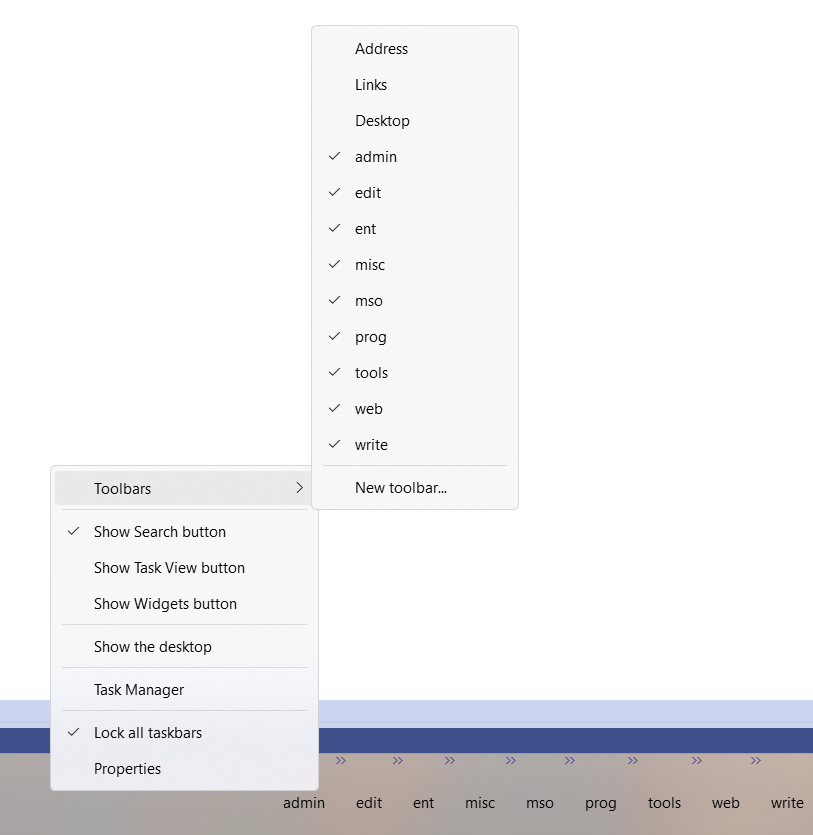Choose Show the desktop
Screen dimensions: 813x835
click(x=185, y=646)
